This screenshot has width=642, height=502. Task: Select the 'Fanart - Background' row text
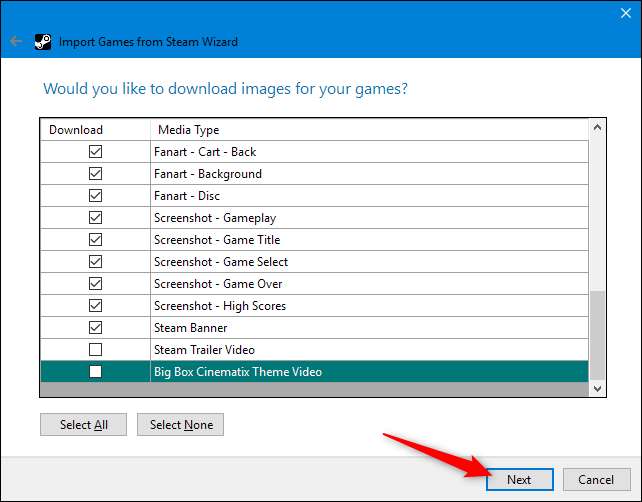pyautogui.click(x=208, y=174)
